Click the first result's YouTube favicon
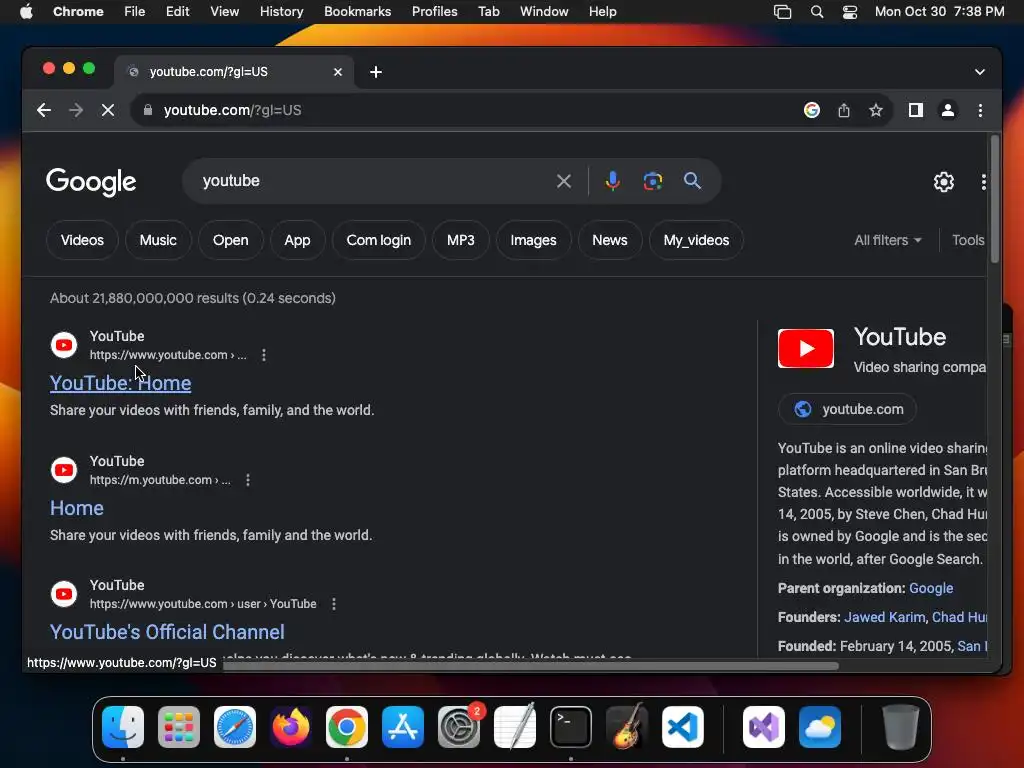 coord(64,345)
